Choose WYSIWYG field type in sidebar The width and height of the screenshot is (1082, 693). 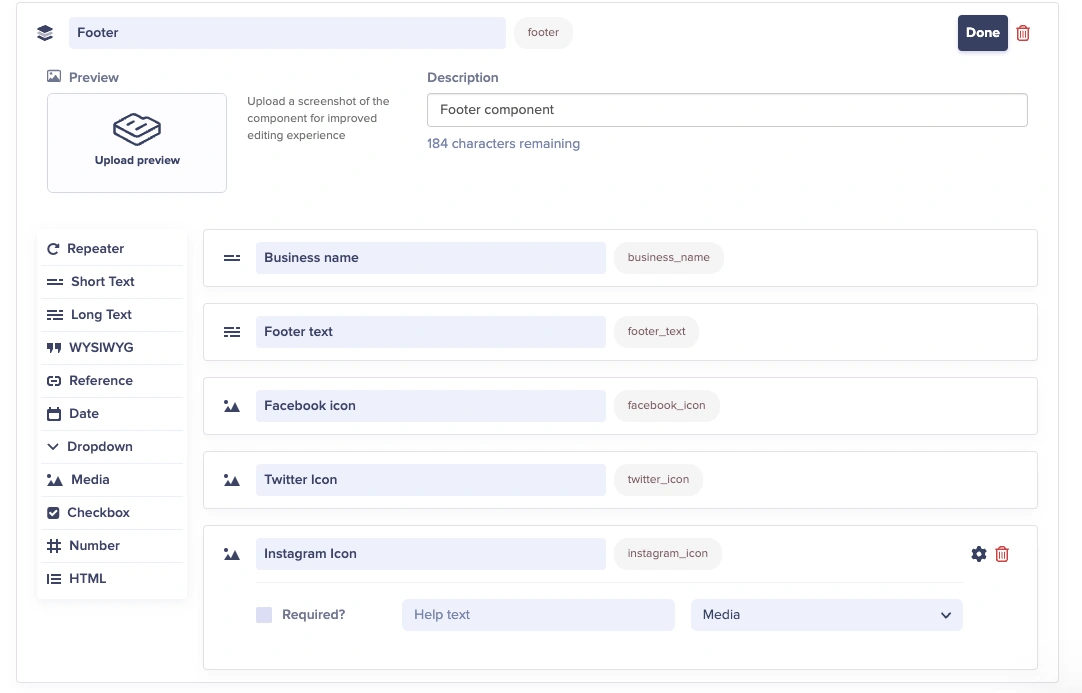(100, 348)
